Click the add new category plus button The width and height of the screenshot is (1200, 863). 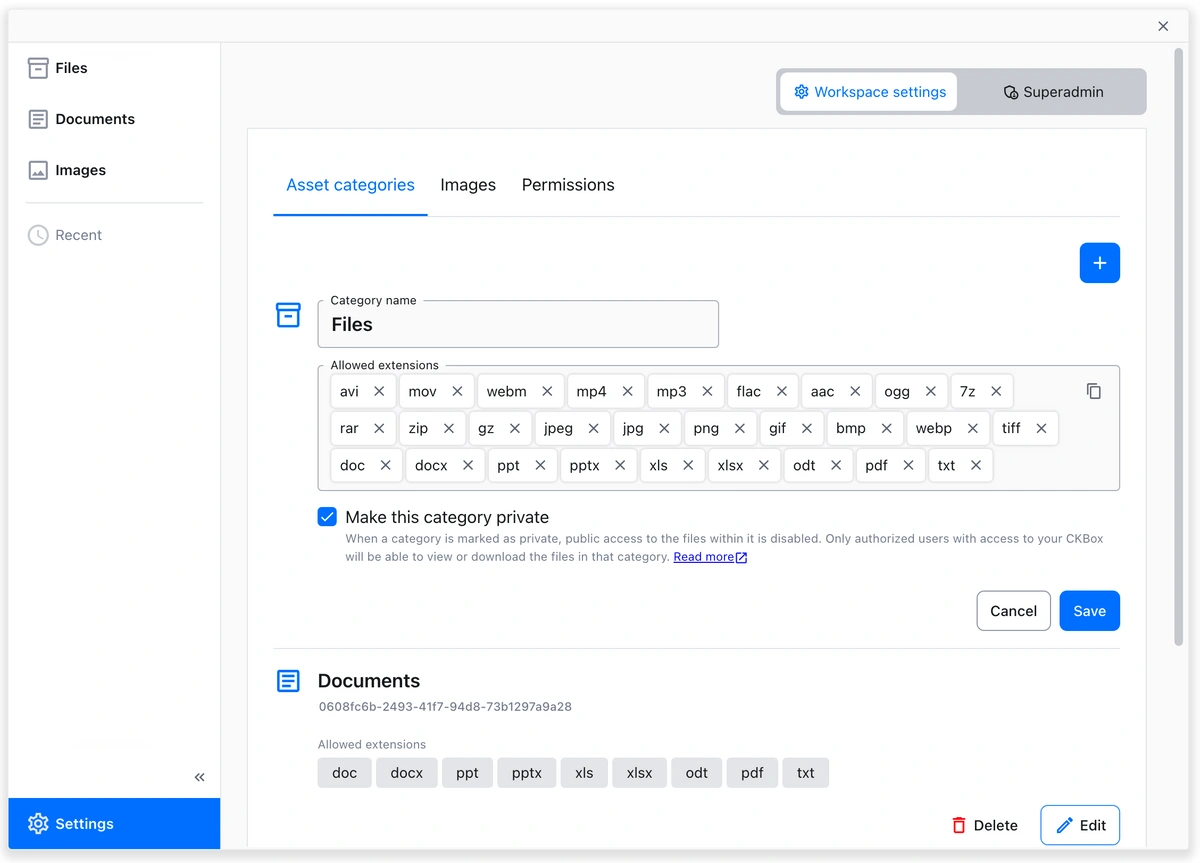coord(1099,263)
